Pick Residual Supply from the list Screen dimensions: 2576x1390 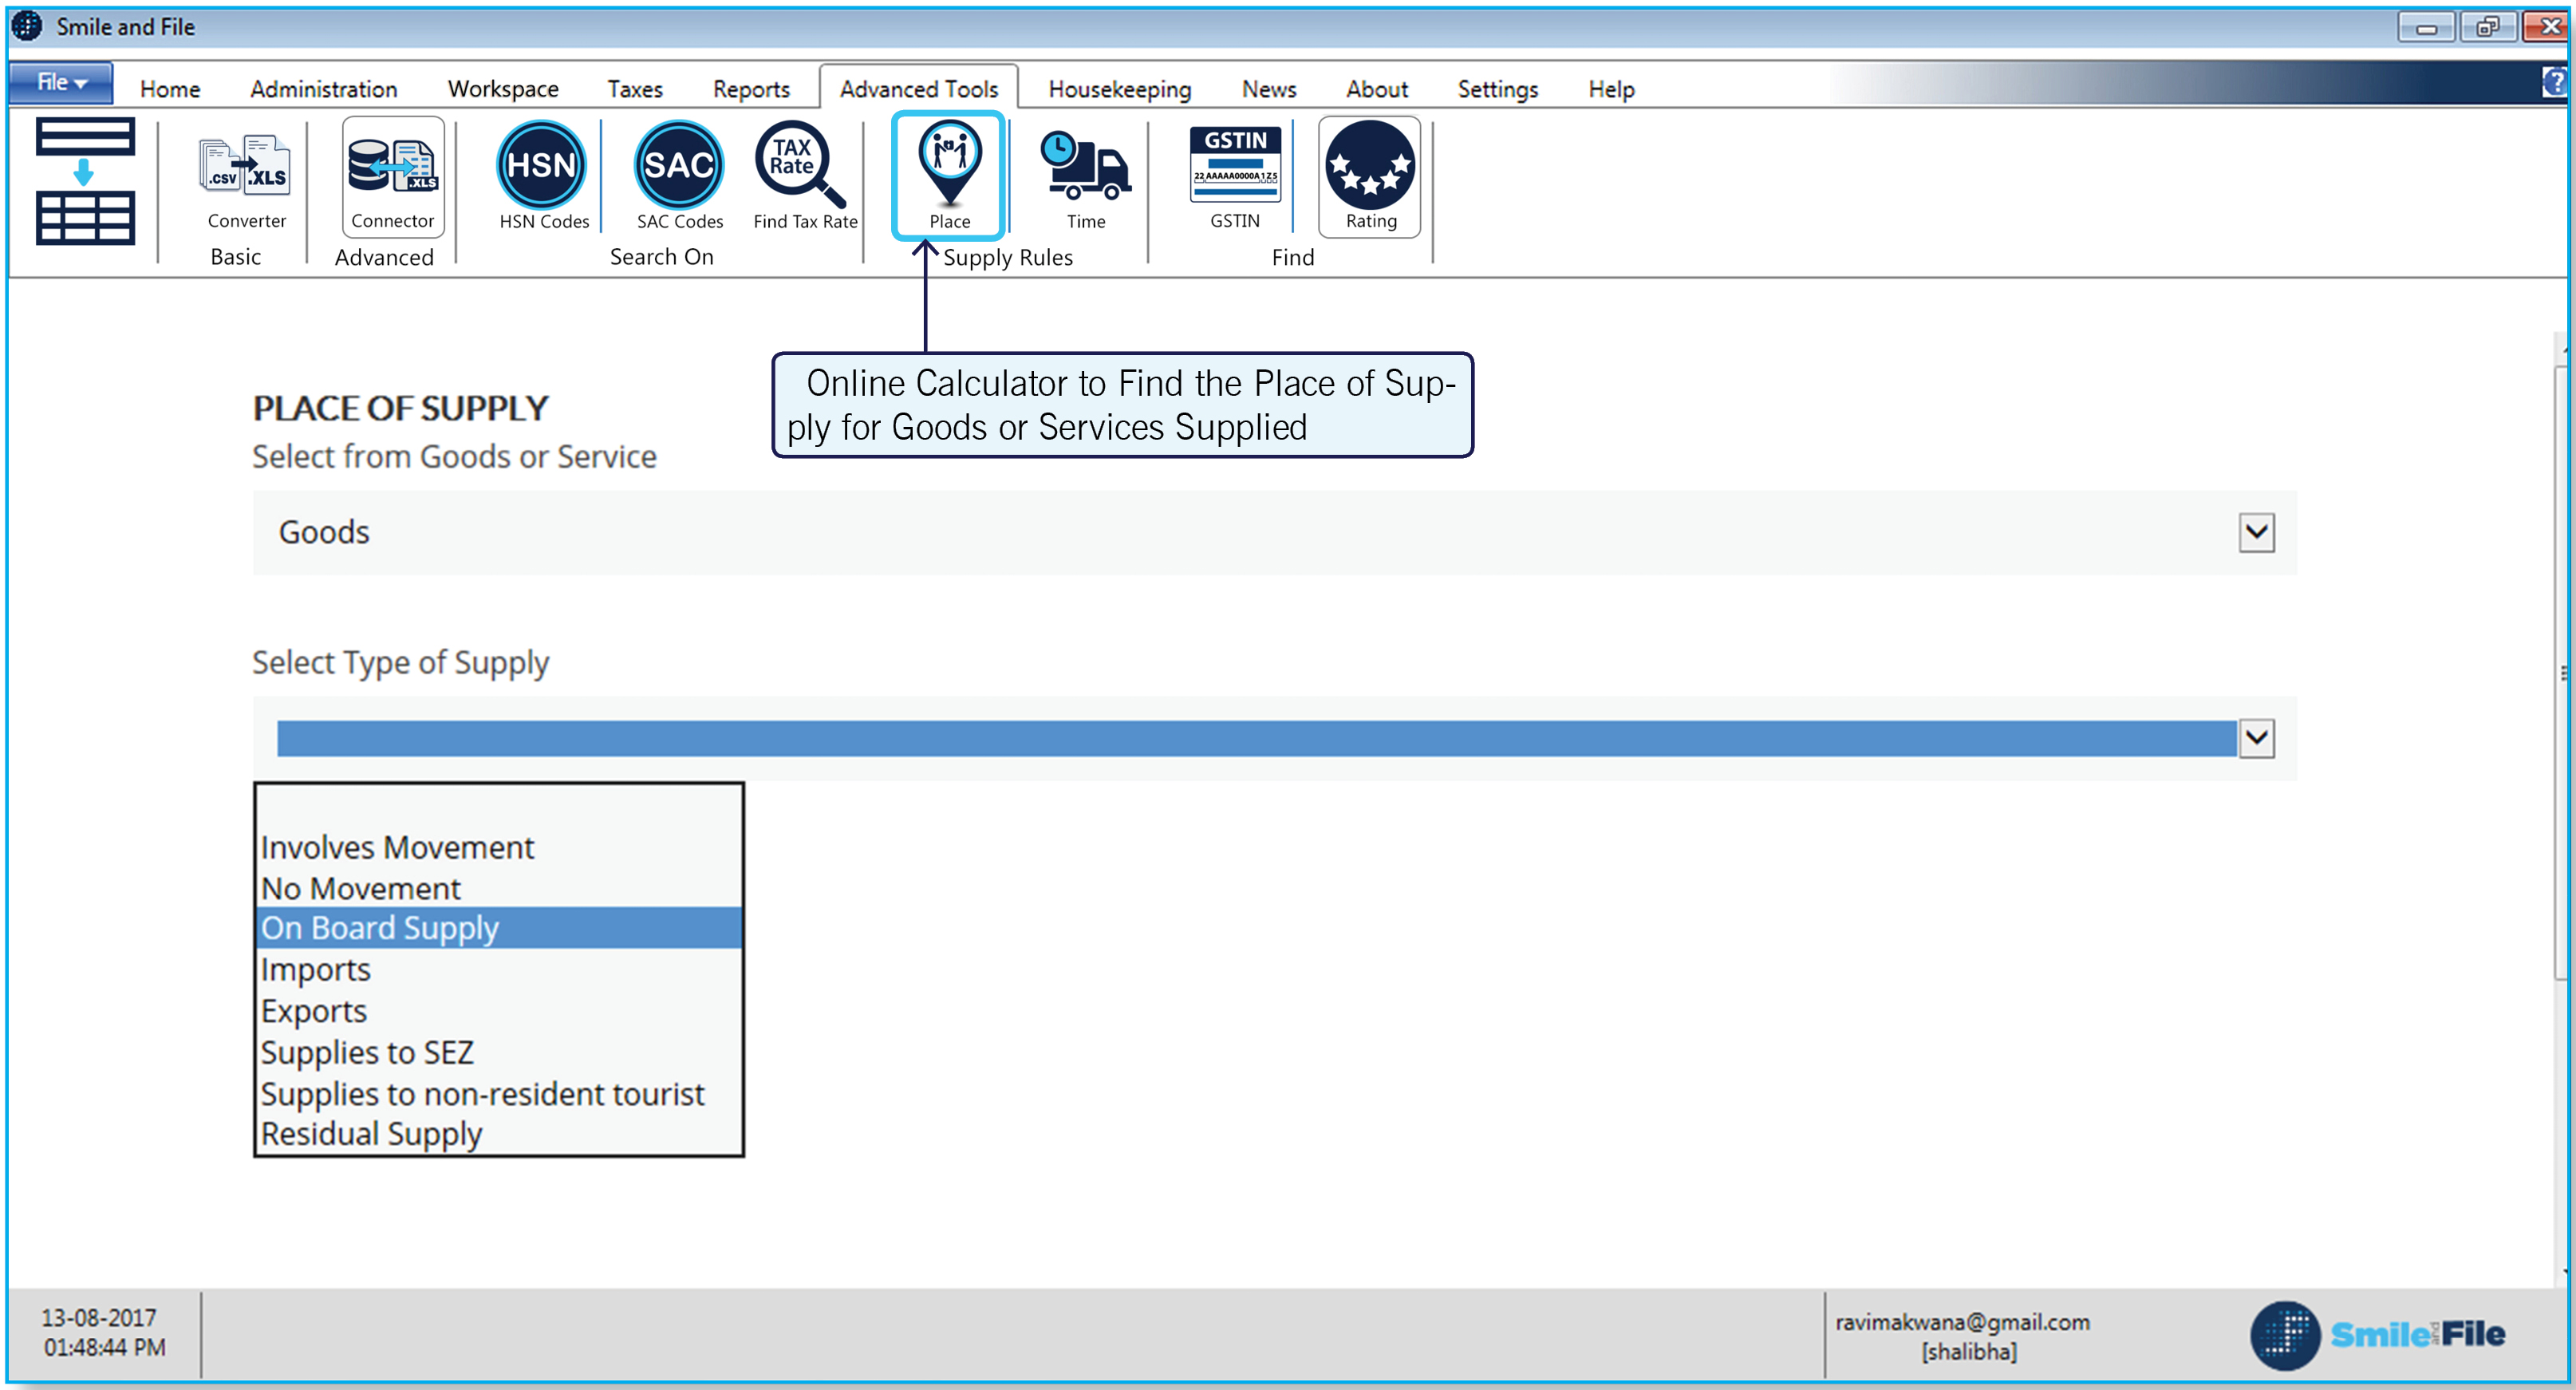[x=371, y=1134]
